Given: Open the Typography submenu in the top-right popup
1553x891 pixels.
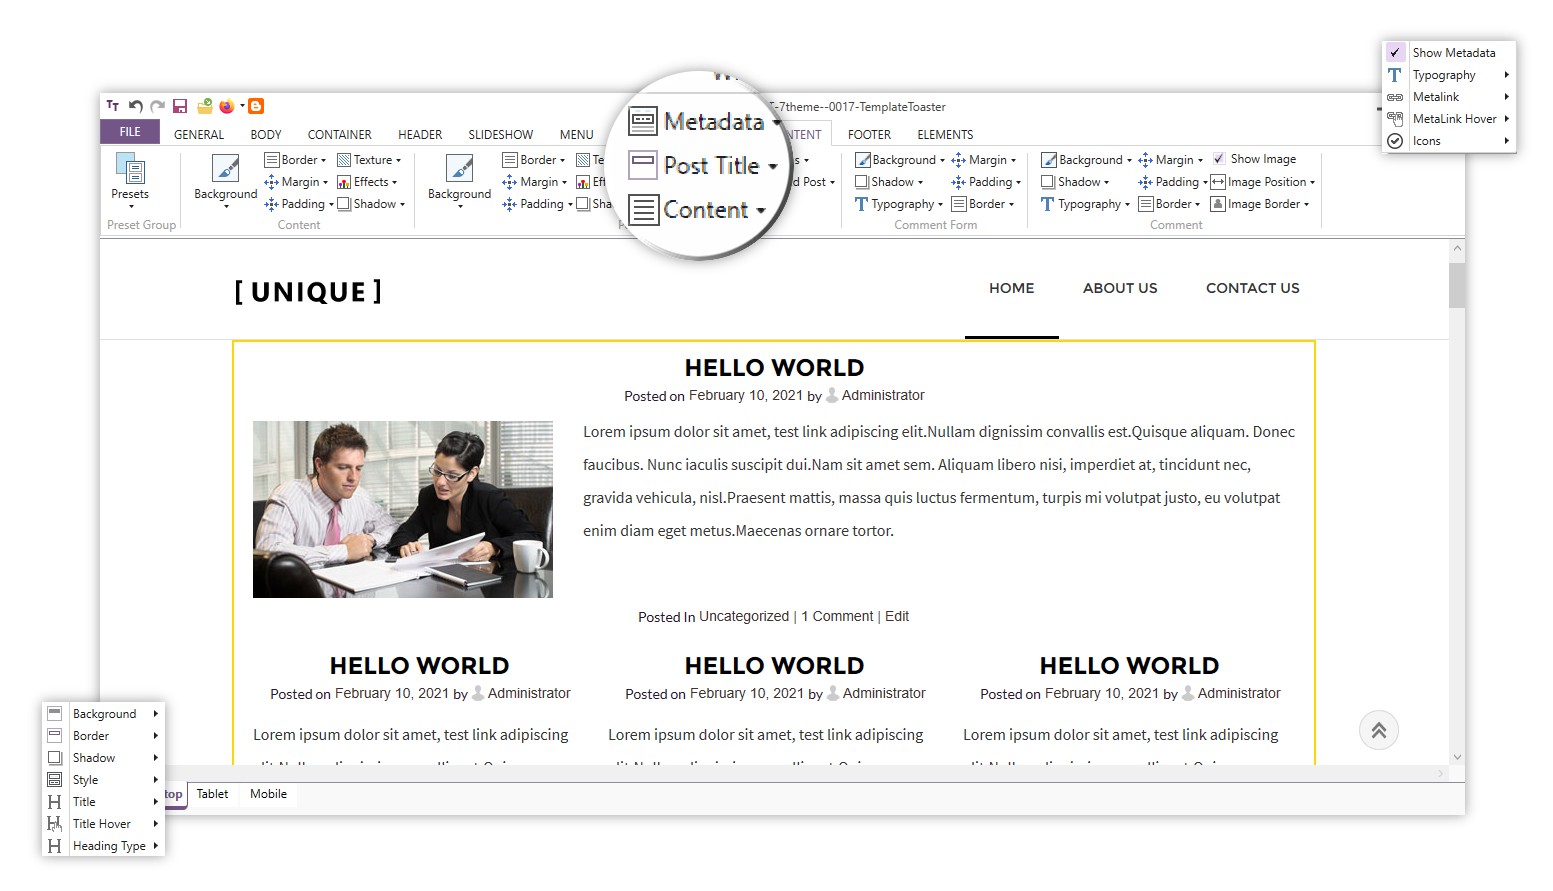Looking at the screenshot, I should (1449, 75).
